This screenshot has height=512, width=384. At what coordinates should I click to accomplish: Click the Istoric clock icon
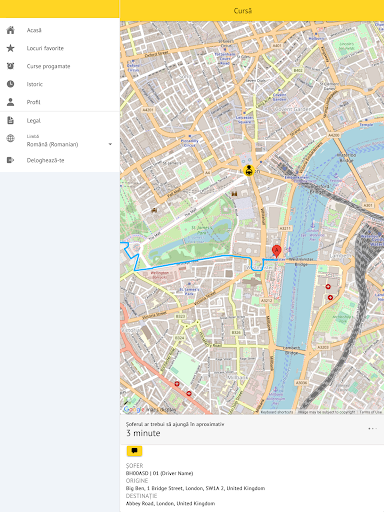[11, 84]
